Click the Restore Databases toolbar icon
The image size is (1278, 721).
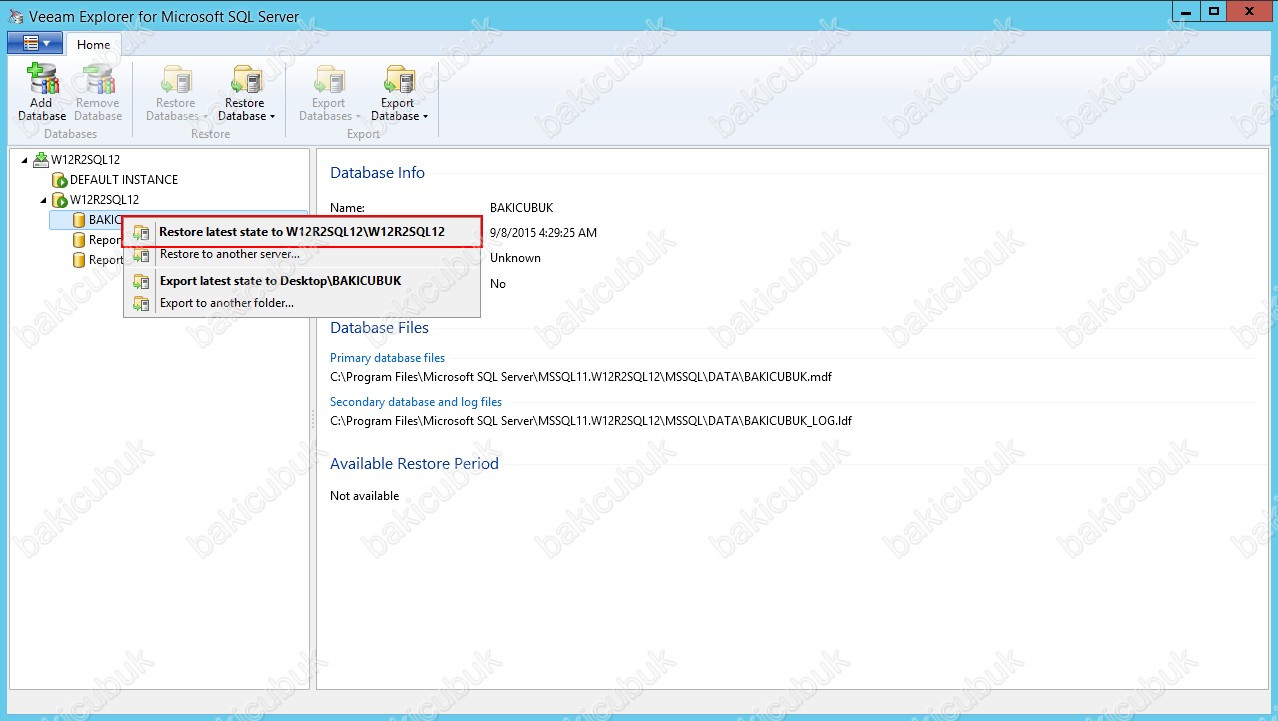(176, 80)
